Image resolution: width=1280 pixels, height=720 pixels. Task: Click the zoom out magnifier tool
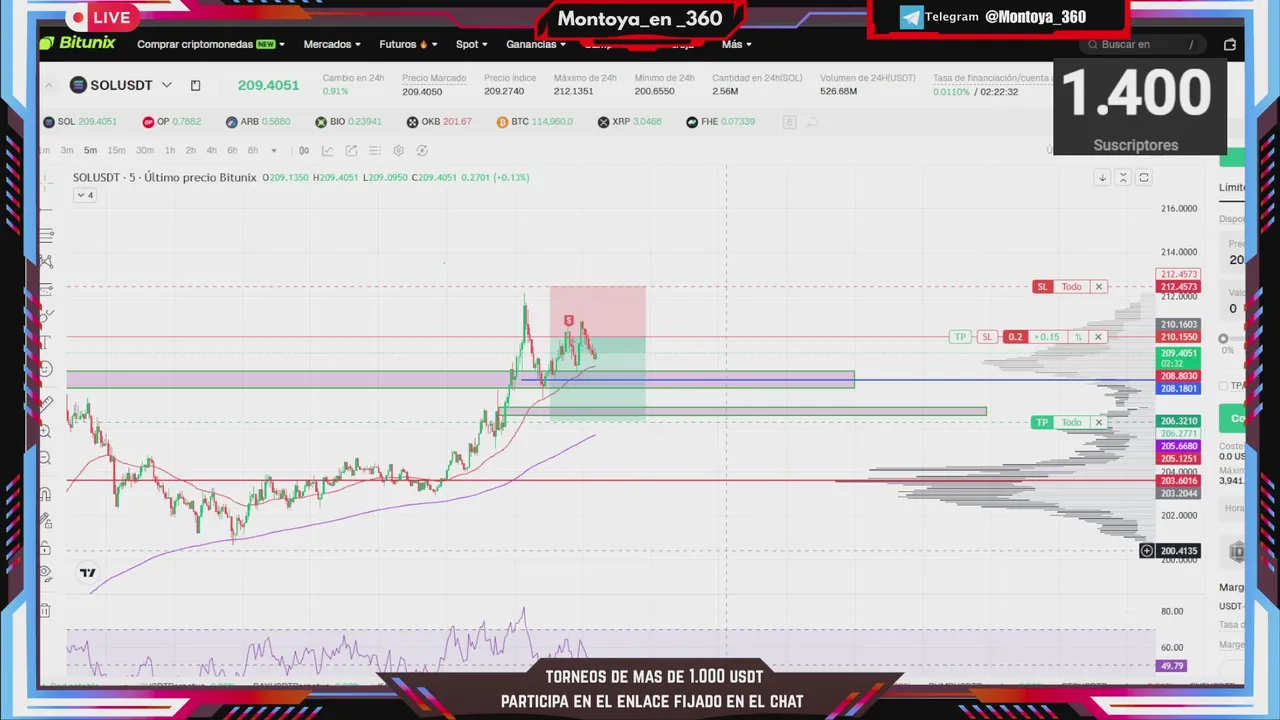pyautogui.click(x=46, y=458)
